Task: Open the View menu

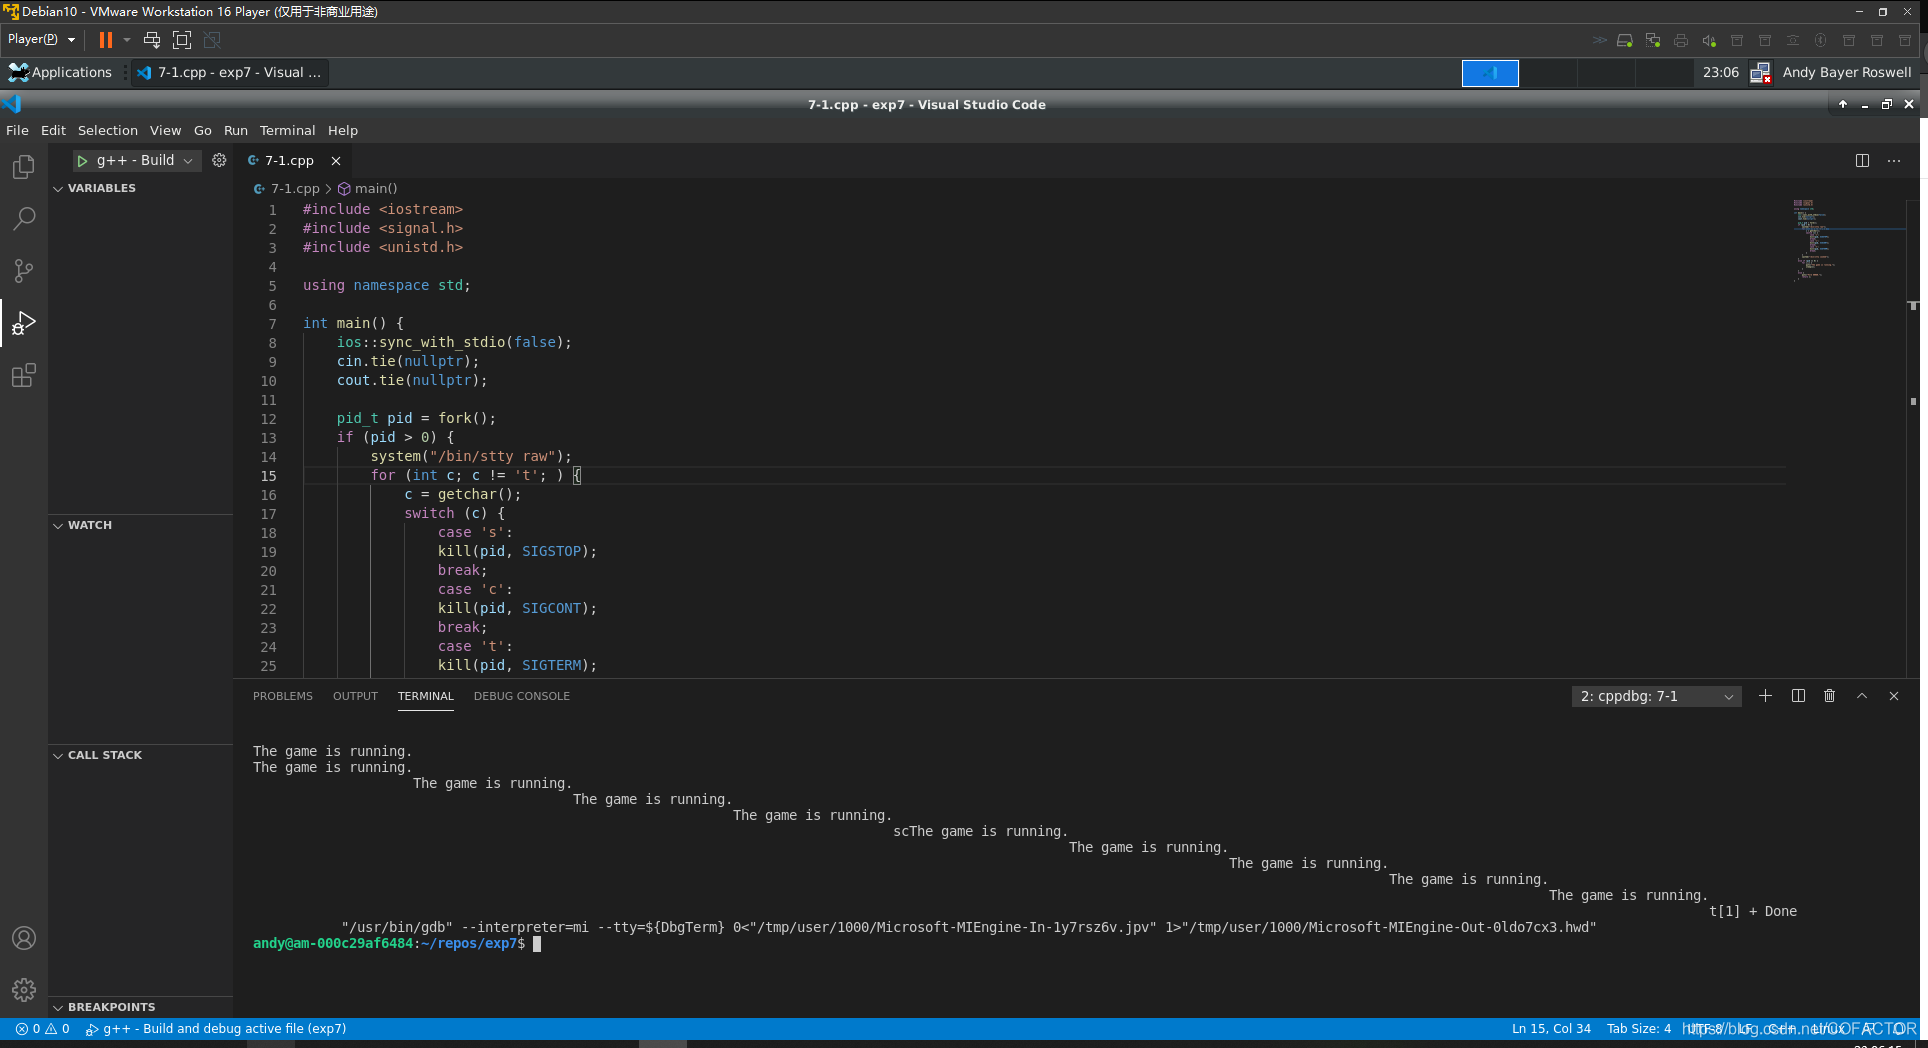Action: 166,130
